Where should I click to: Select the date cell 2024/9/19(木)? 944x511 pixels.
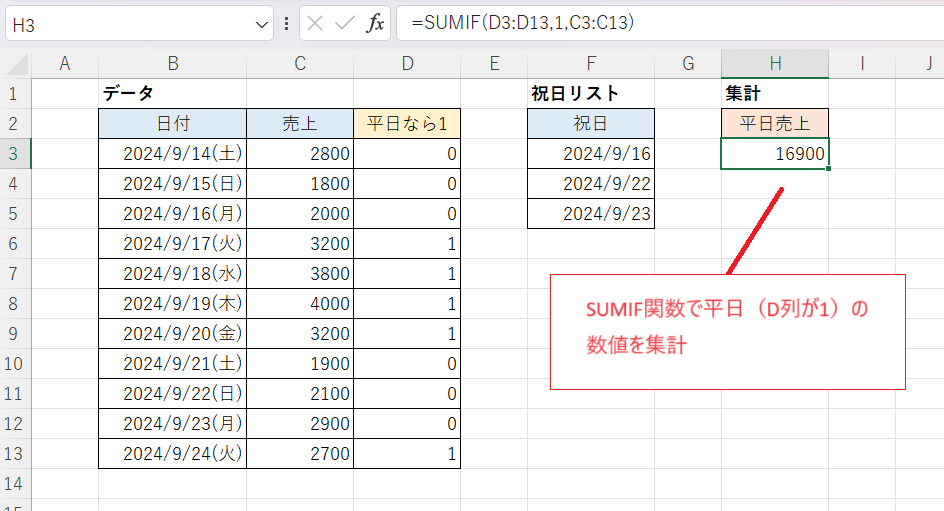(173, 304)
